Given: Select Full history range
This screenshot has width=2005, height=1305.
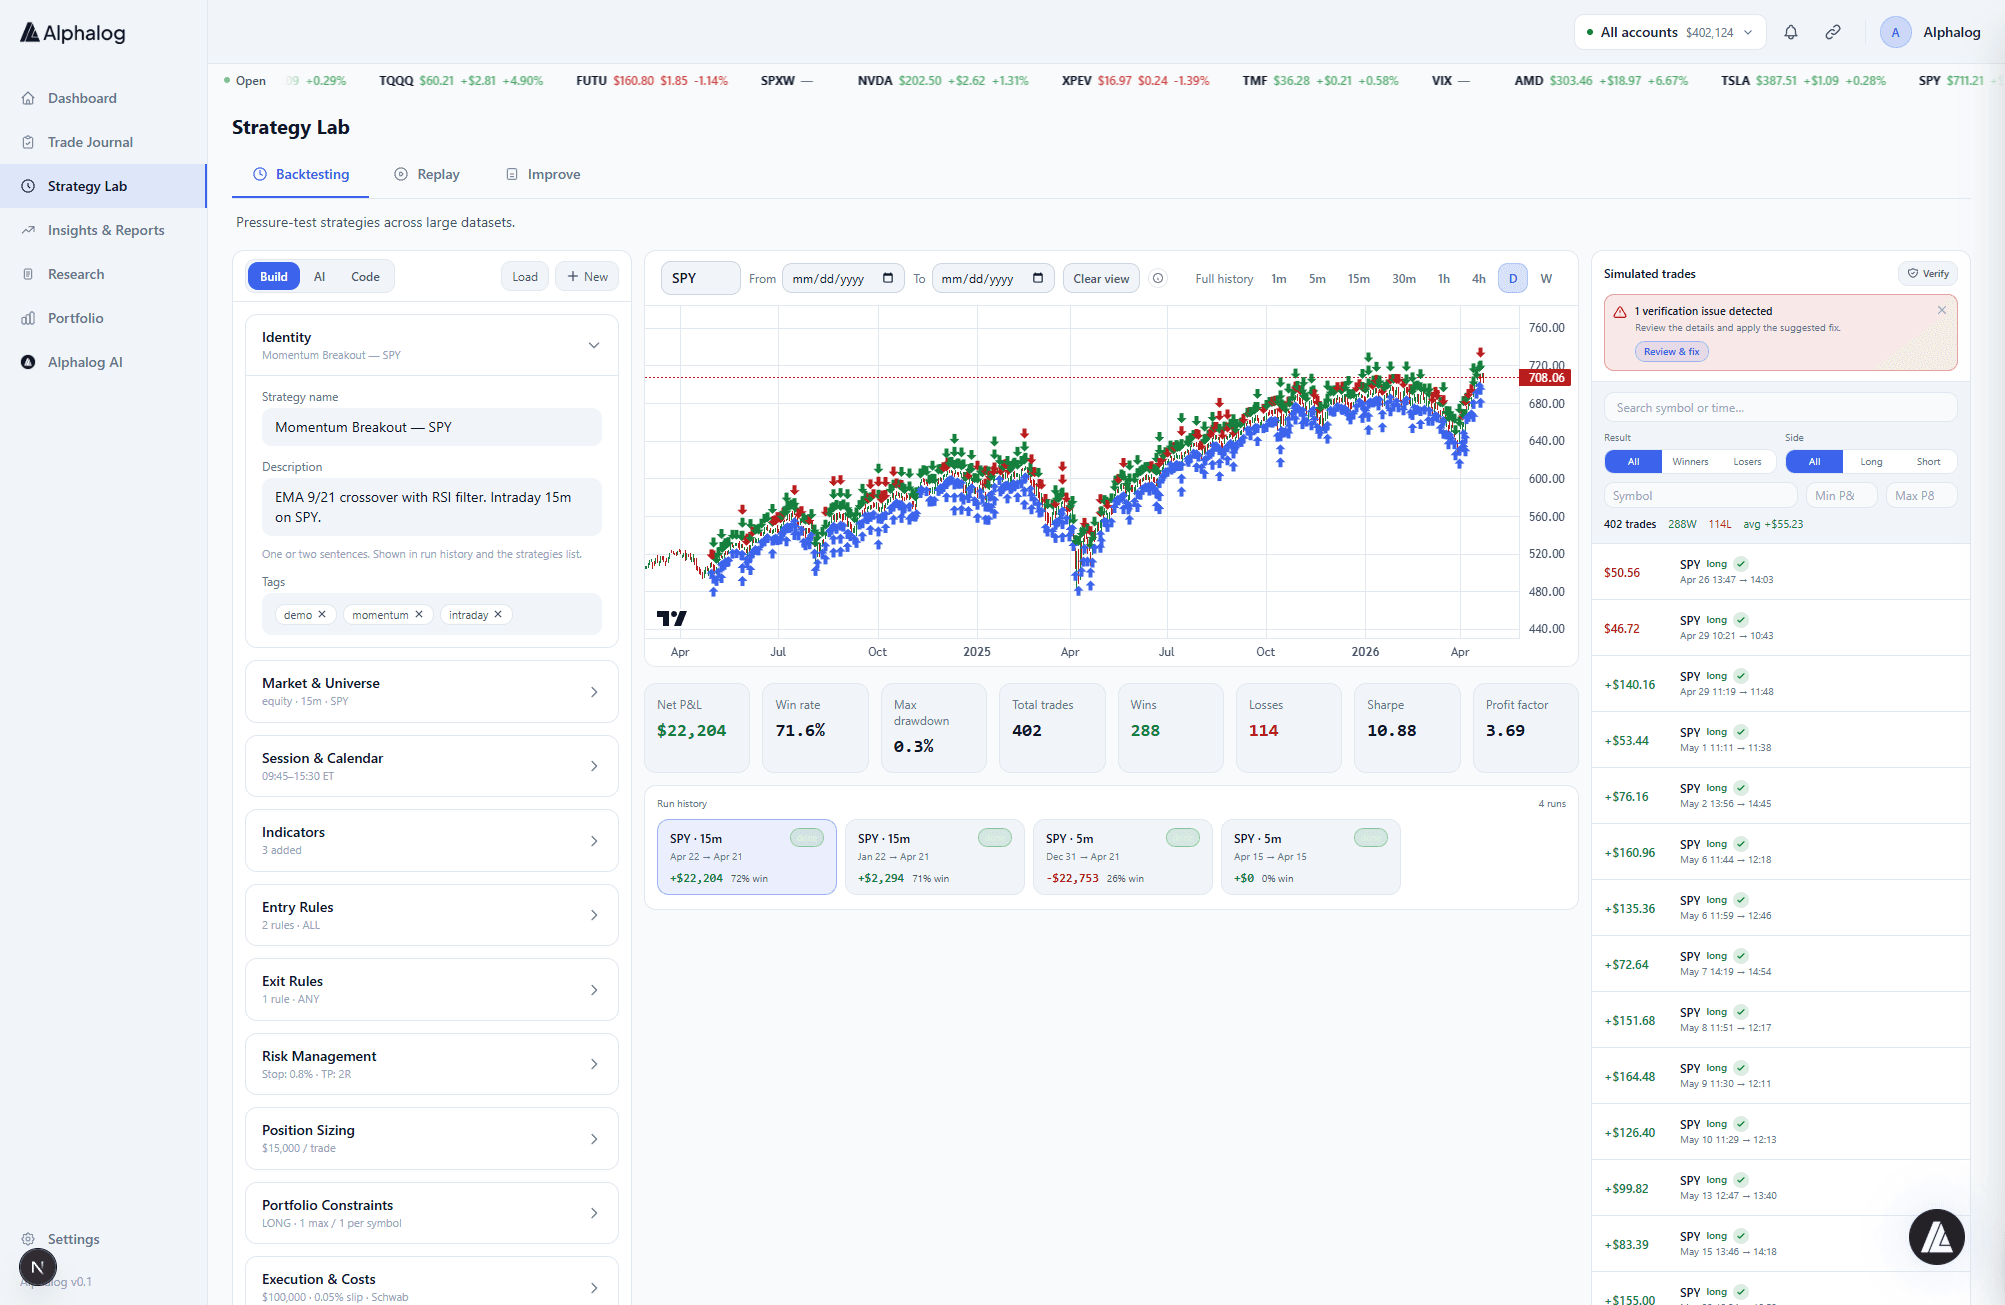Looking at the screenshot, I should coord(1224,278).
